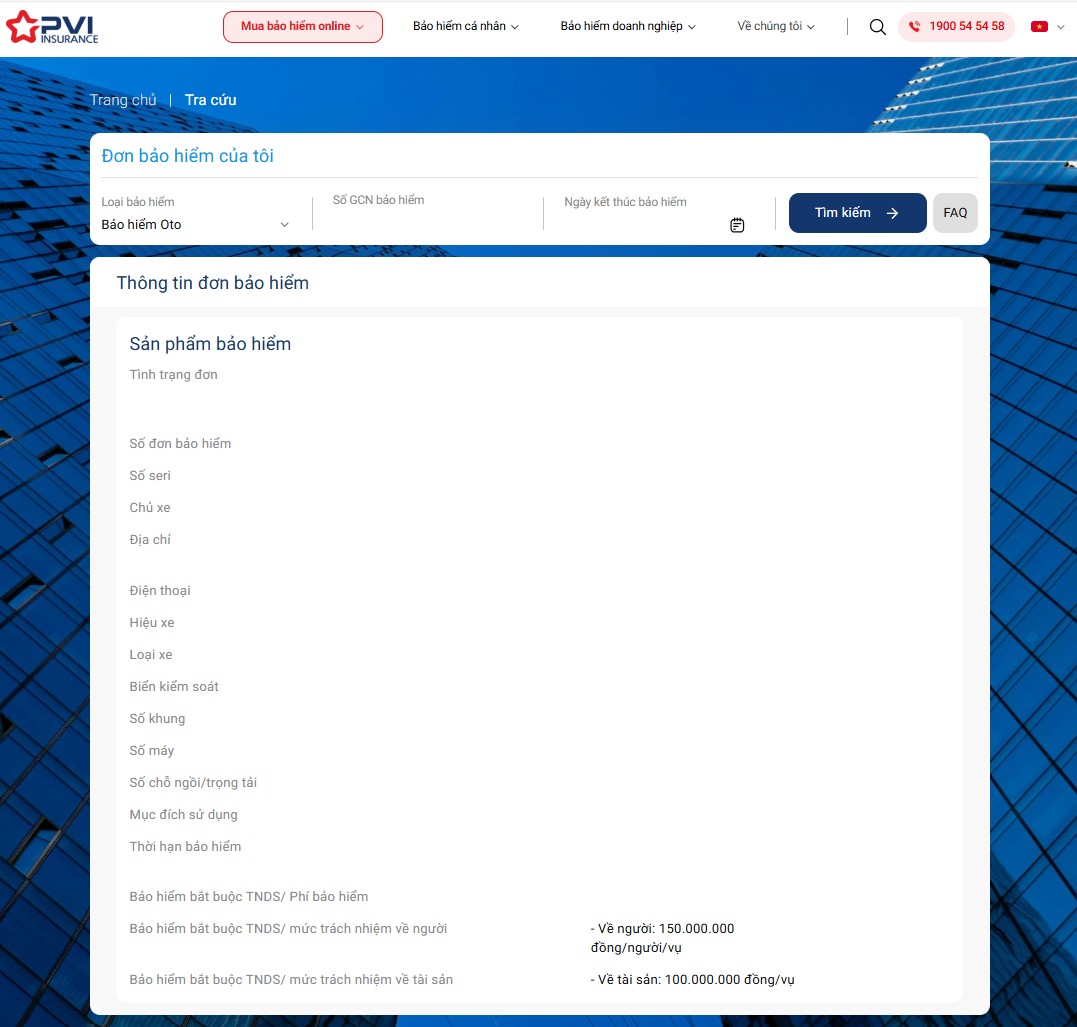This screenshot has width=1077, height=1027.
Task: Click the TNDS/ Phí bảo hiểm label
Action: (x=249, y=896)
